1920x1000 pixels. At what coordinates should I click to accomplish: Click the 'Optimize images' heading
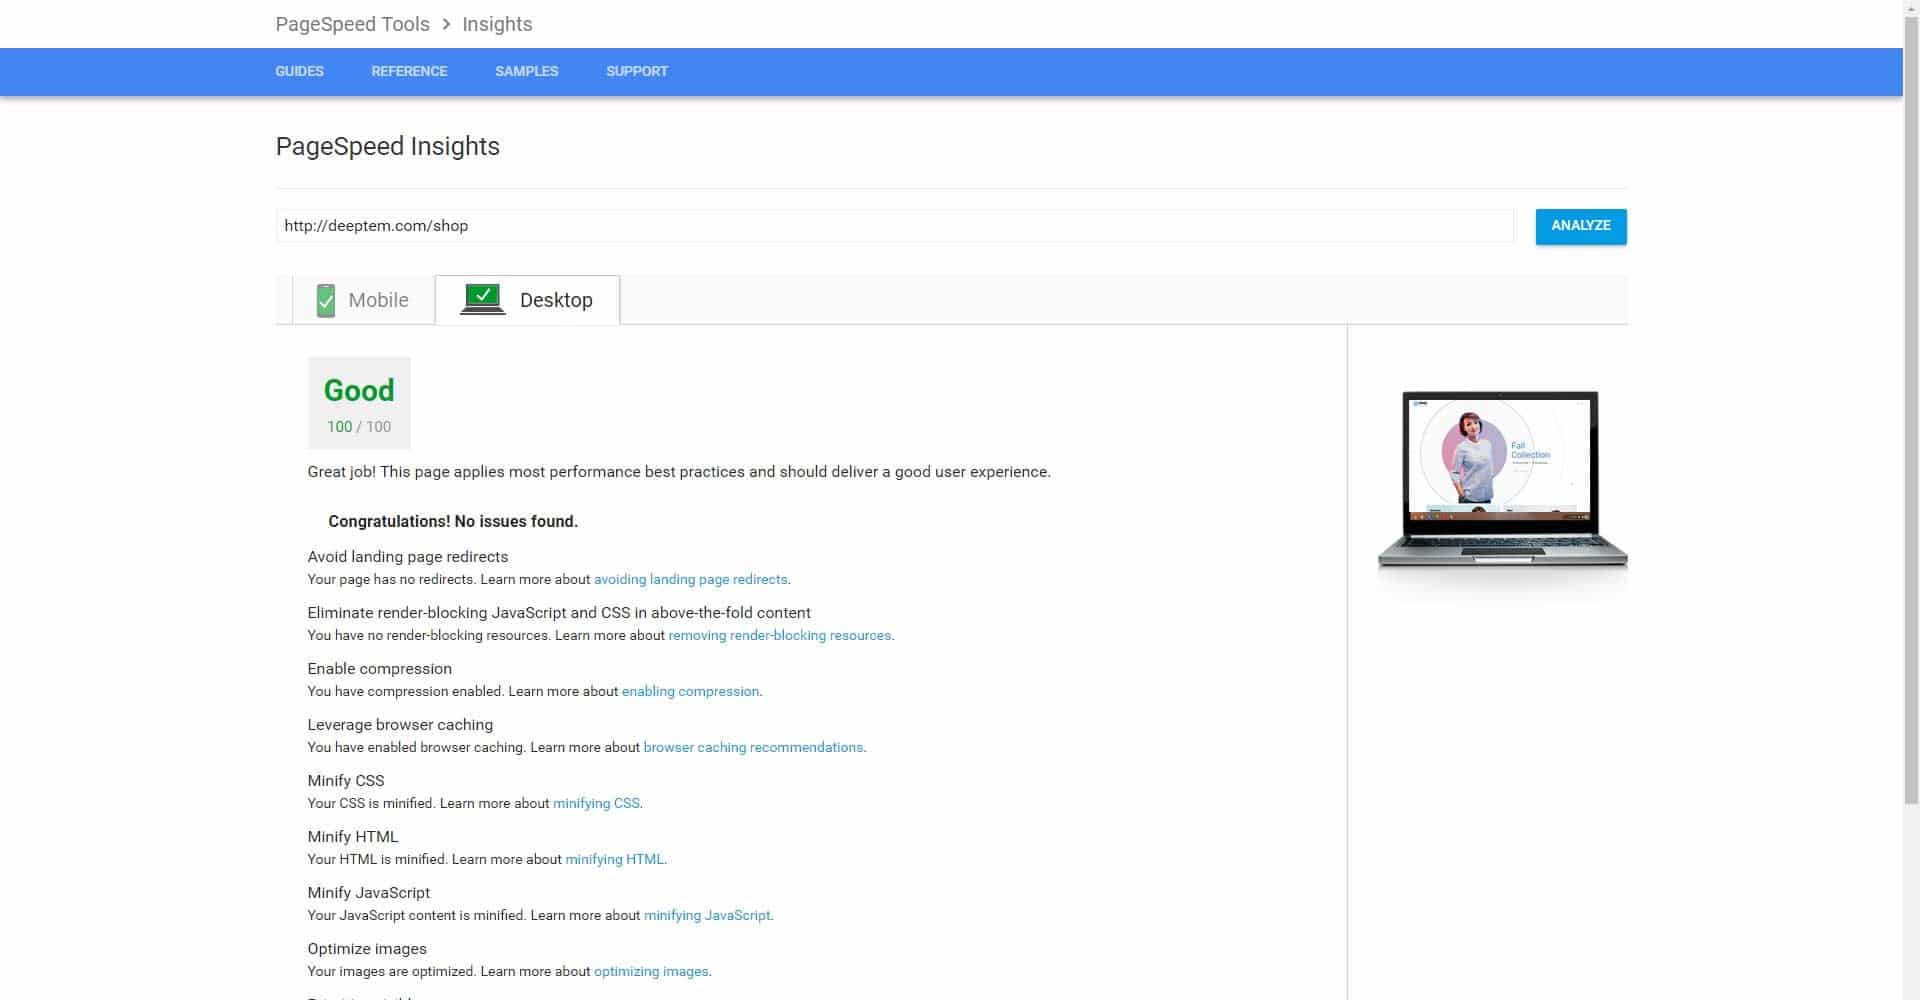[367, 949]
